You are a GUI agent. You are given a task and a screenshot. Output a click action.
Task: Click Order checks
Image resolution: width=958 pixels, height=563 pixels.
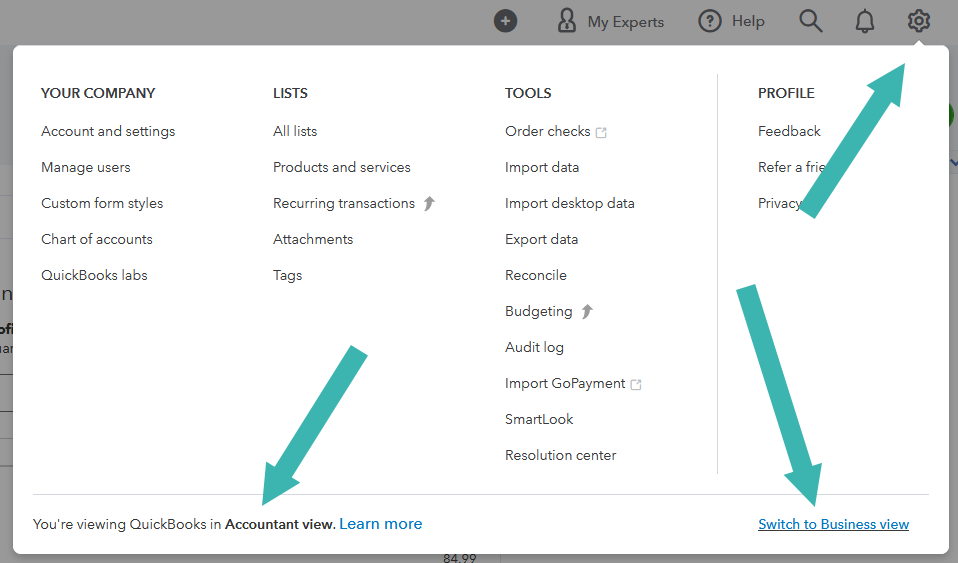pyautogui.click(x=547, y=131)
